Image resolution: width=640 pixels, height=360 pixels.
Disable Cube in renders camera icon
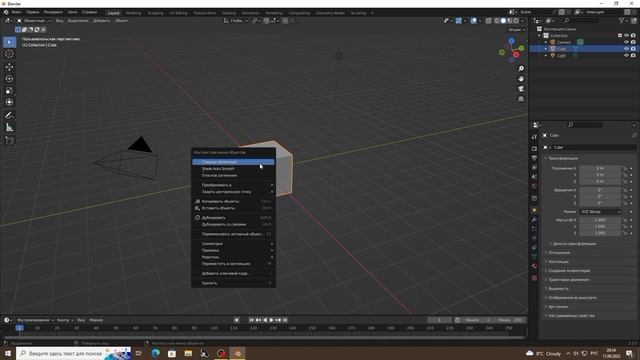(633, 49)
